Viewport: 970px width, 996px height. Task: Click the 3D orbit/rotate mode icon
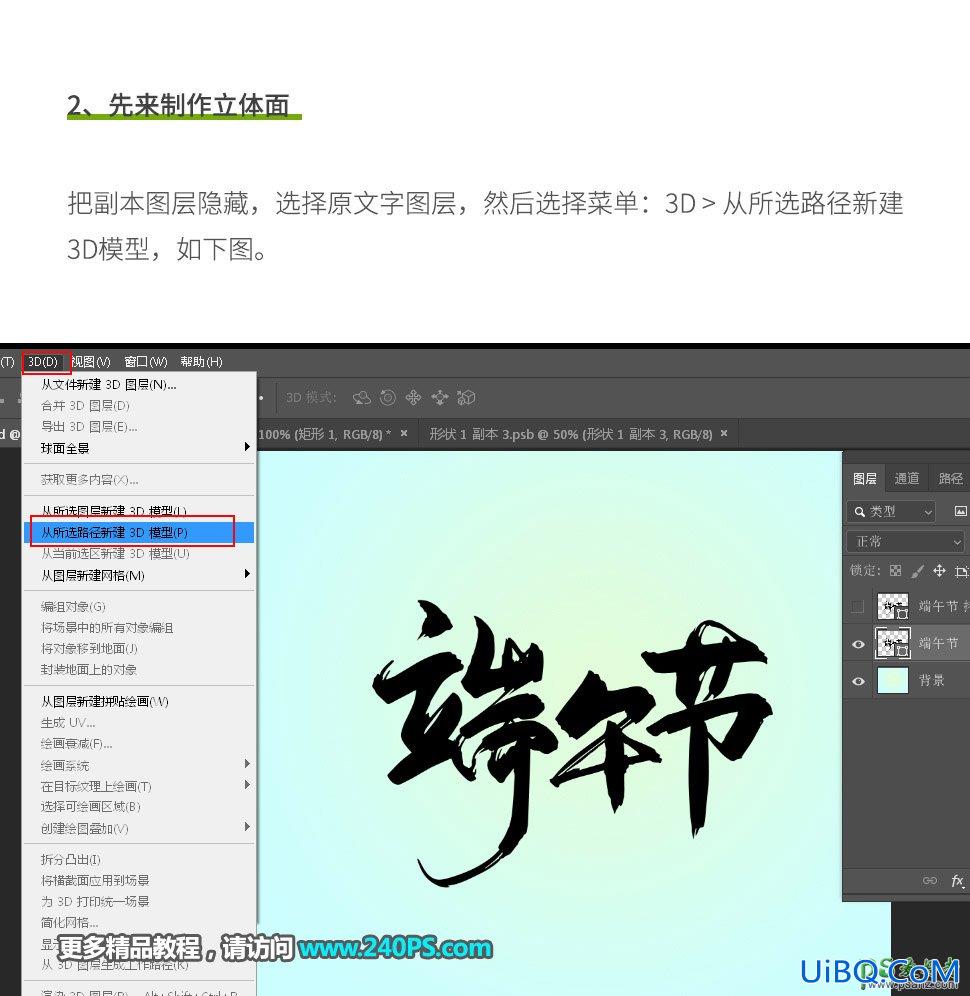click(x=361, y=398)
